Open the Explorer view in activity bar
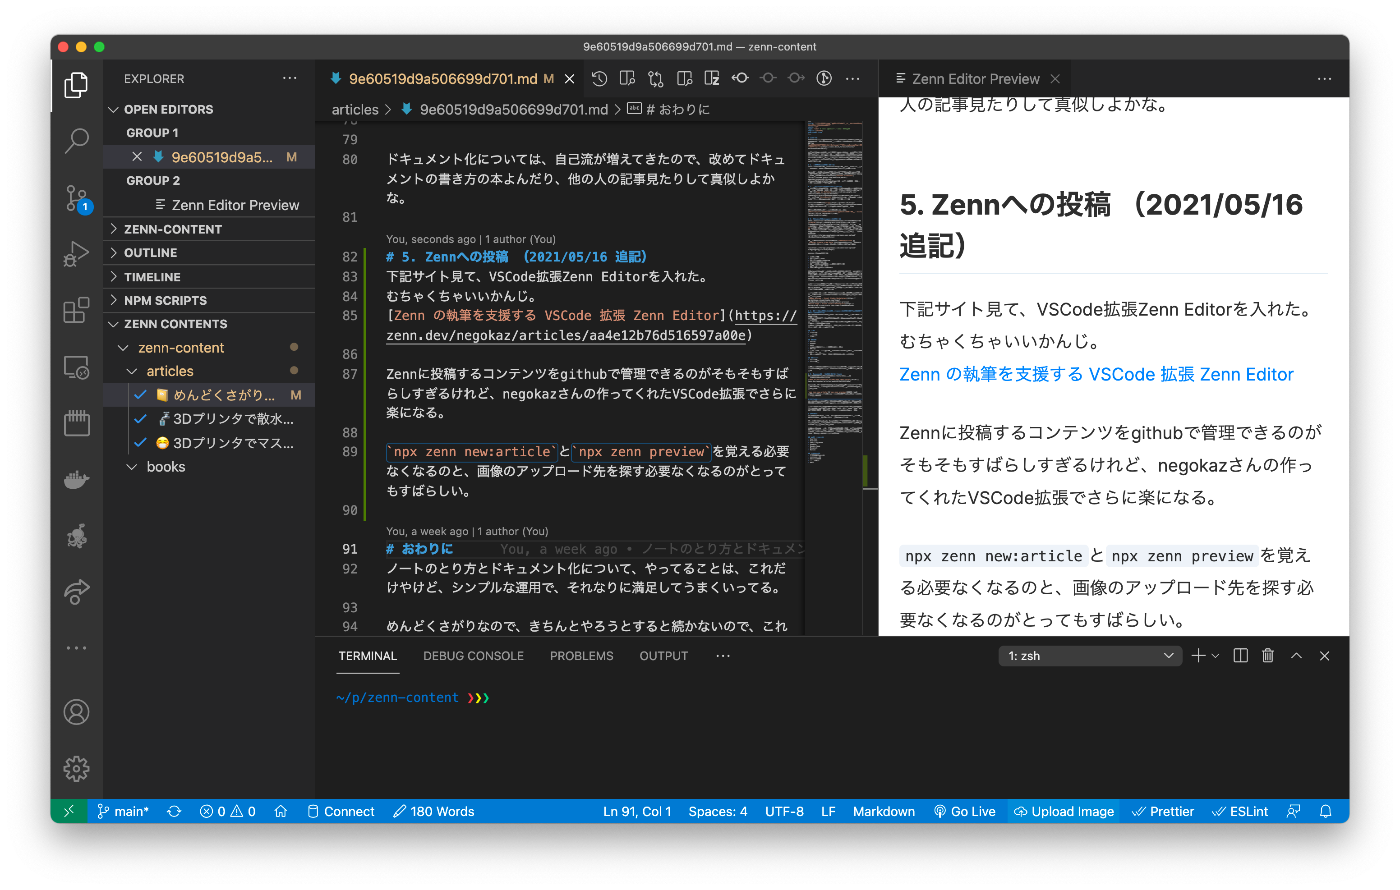Image resolution: width=1400 pixels, height=890 pixels. click(76, 85)
